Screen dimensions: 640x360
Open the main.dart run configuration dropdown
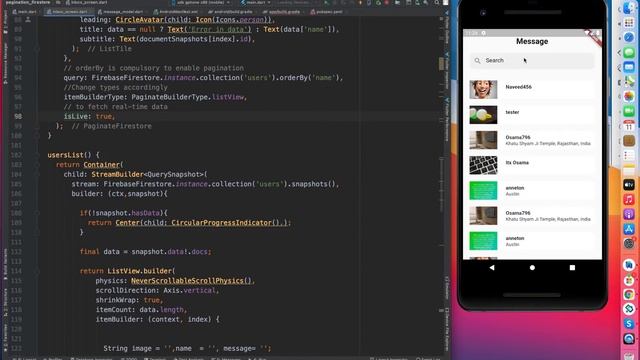pyautogui.click(x=256, y=2)
